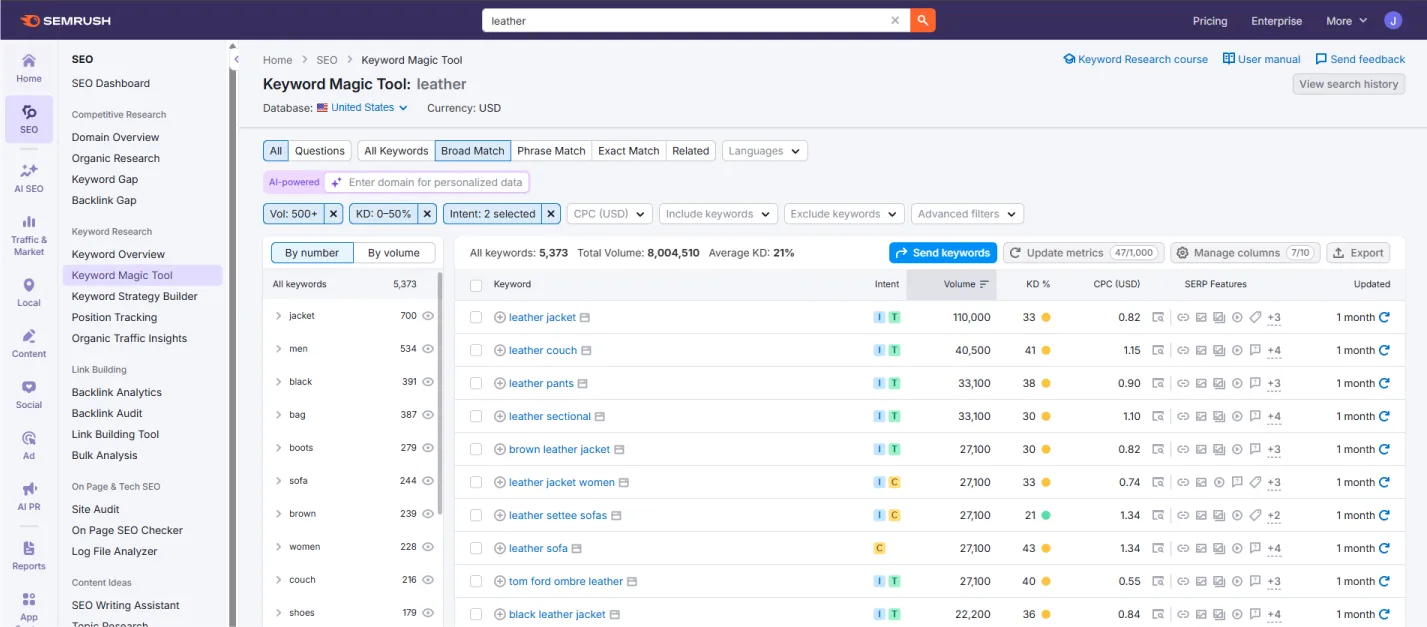Image resolution: width=1427 pixels, height=627 pixels.
Task: Click the Send keywords button
Action: 943,253
